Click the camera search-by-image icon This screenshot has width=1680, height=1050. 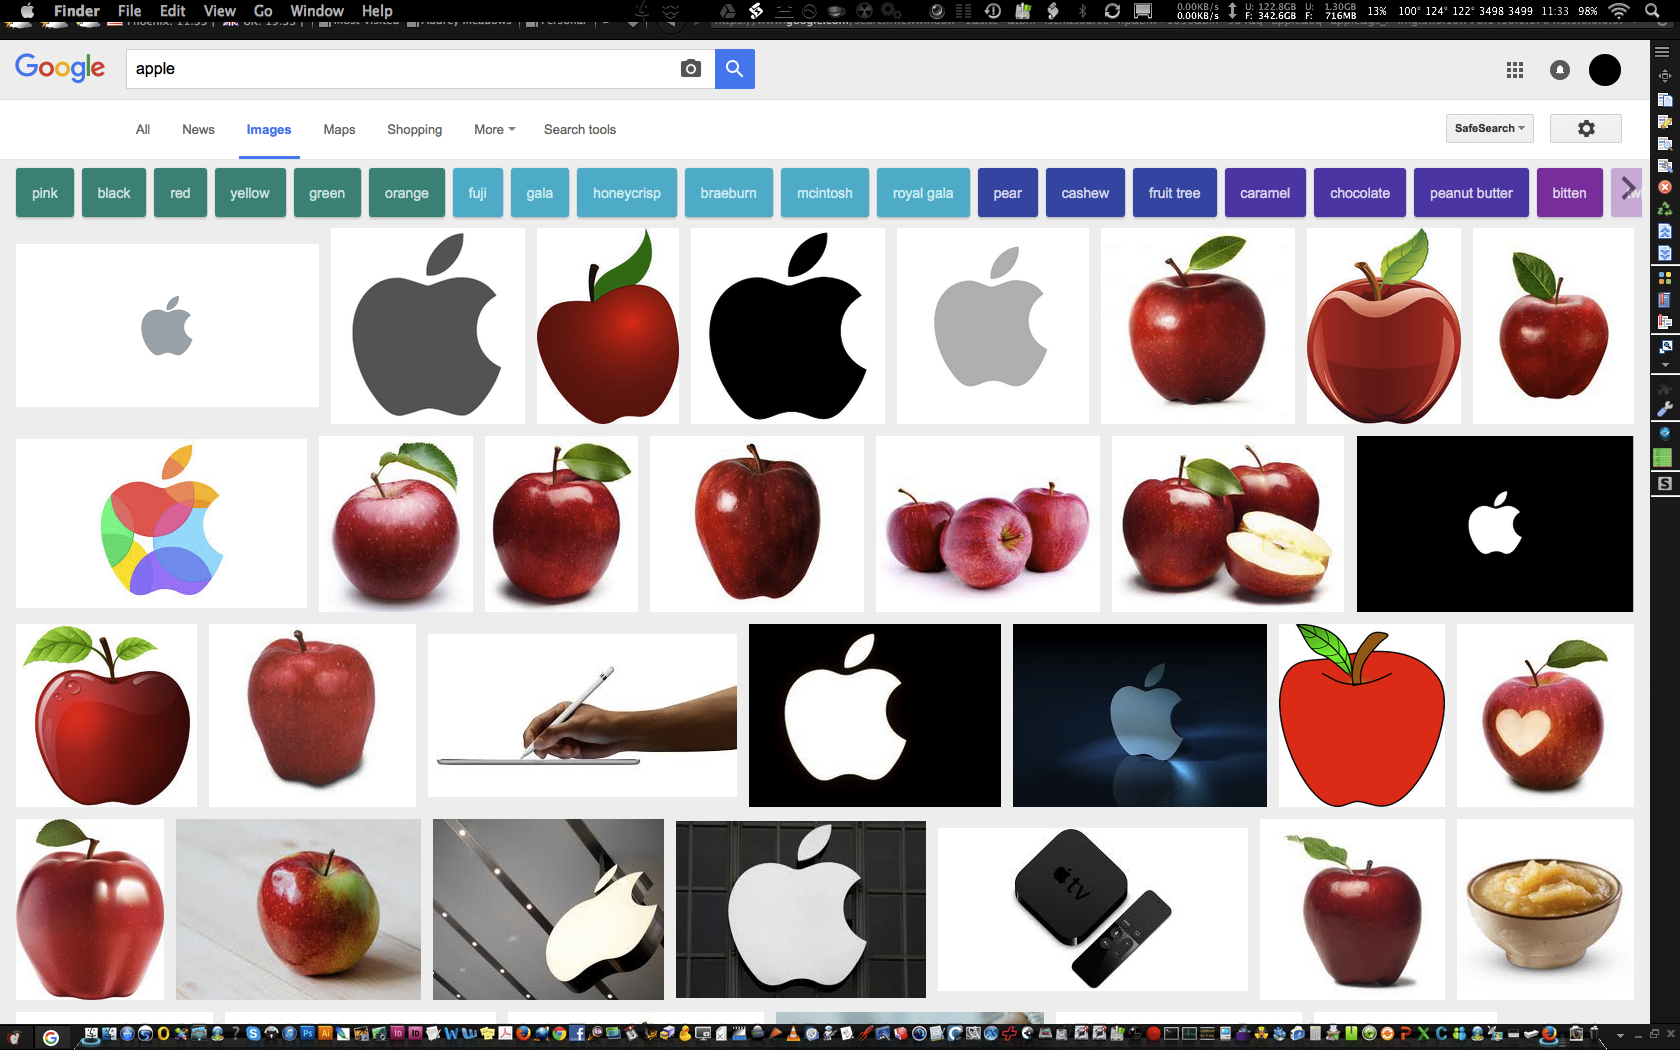(x=690, y=69)
